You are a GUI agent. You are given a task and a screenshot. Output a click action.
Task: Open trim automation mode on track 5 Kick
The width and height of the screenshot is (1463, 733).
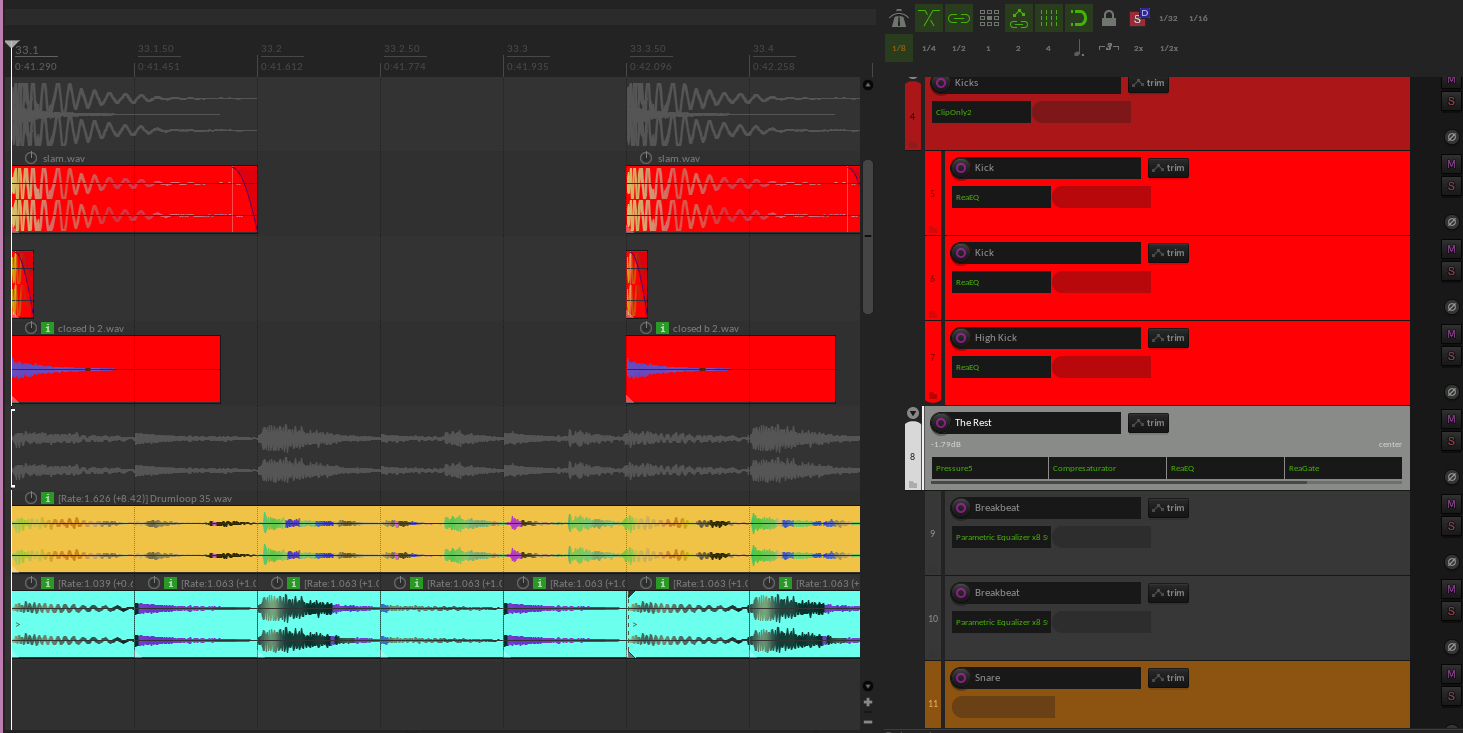[1168, 168]
